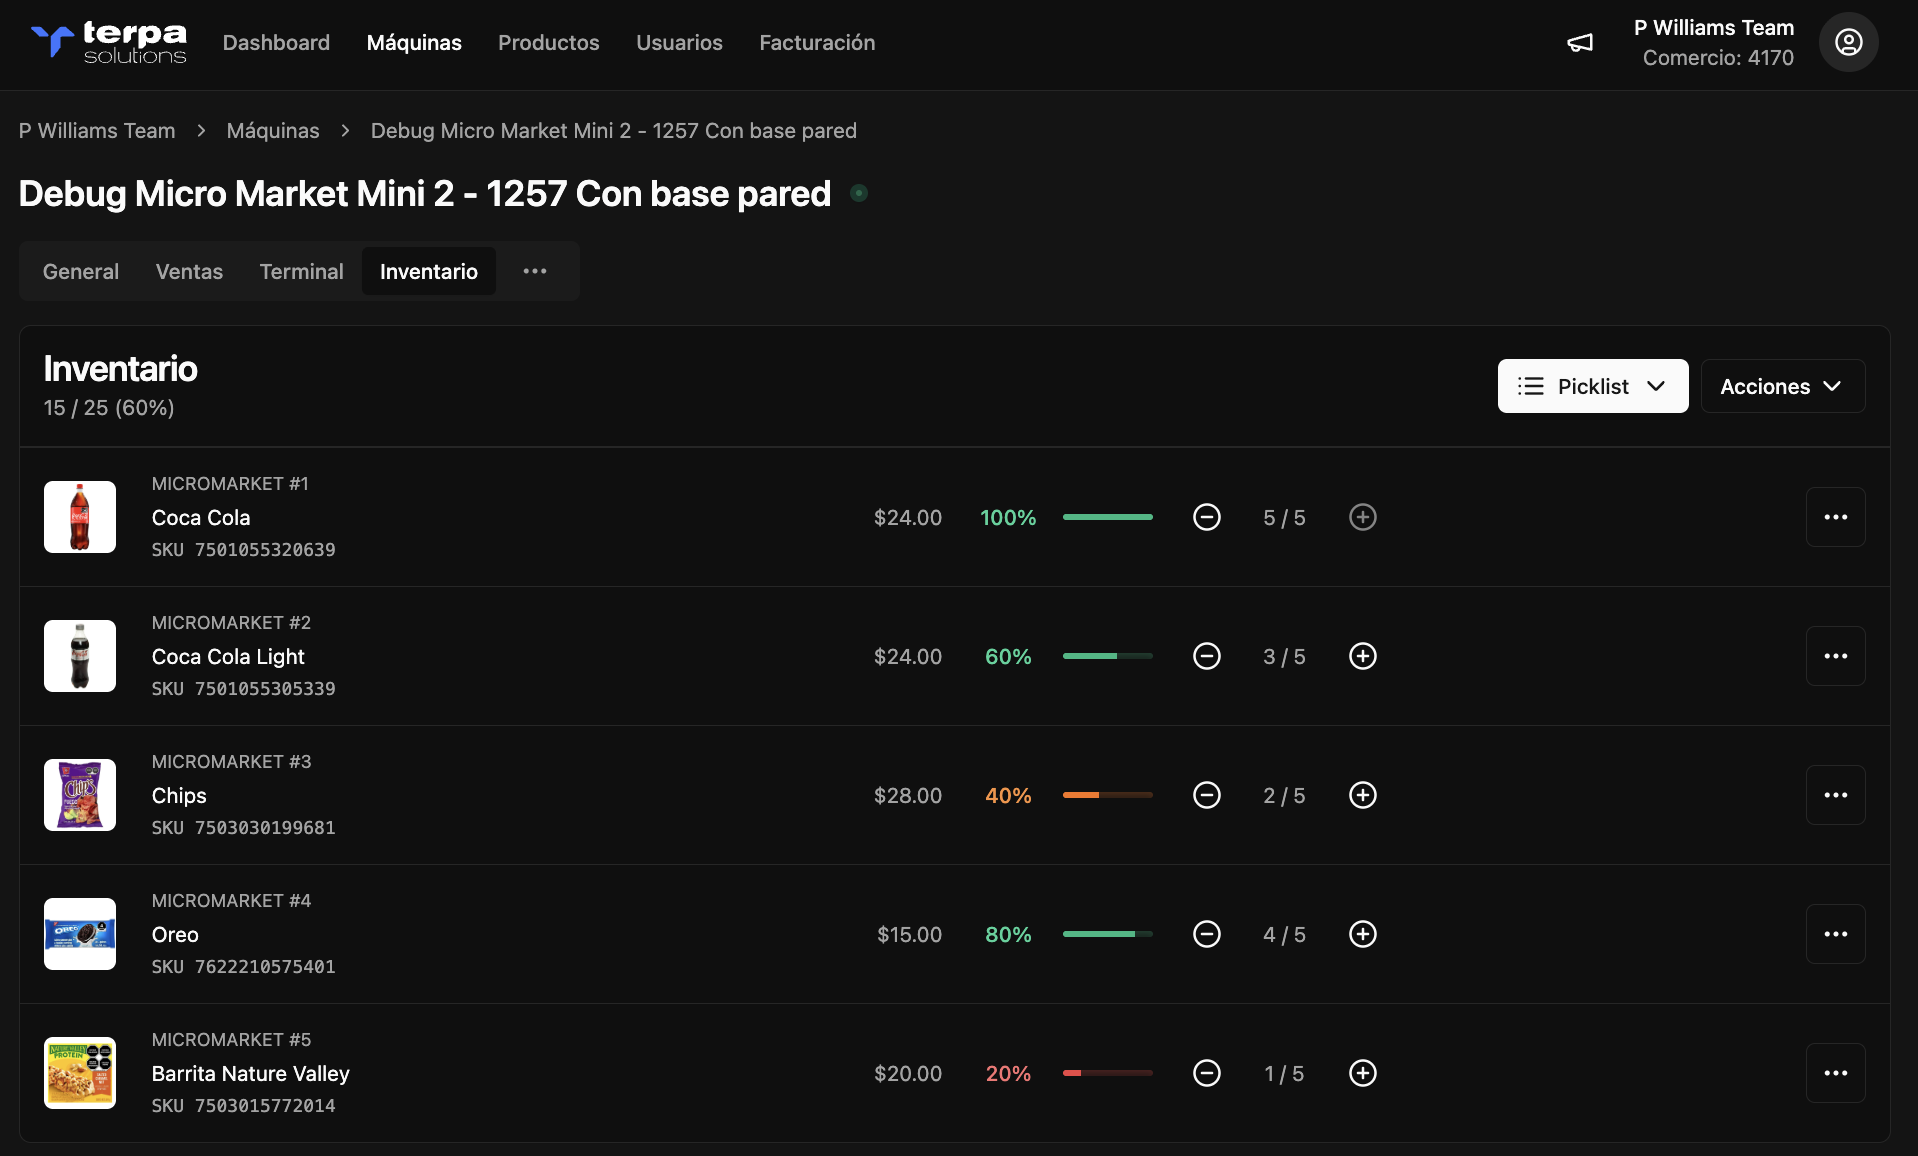Click the Terpa Solutions logo
Screen dimensions: 1918x1156
108,42
